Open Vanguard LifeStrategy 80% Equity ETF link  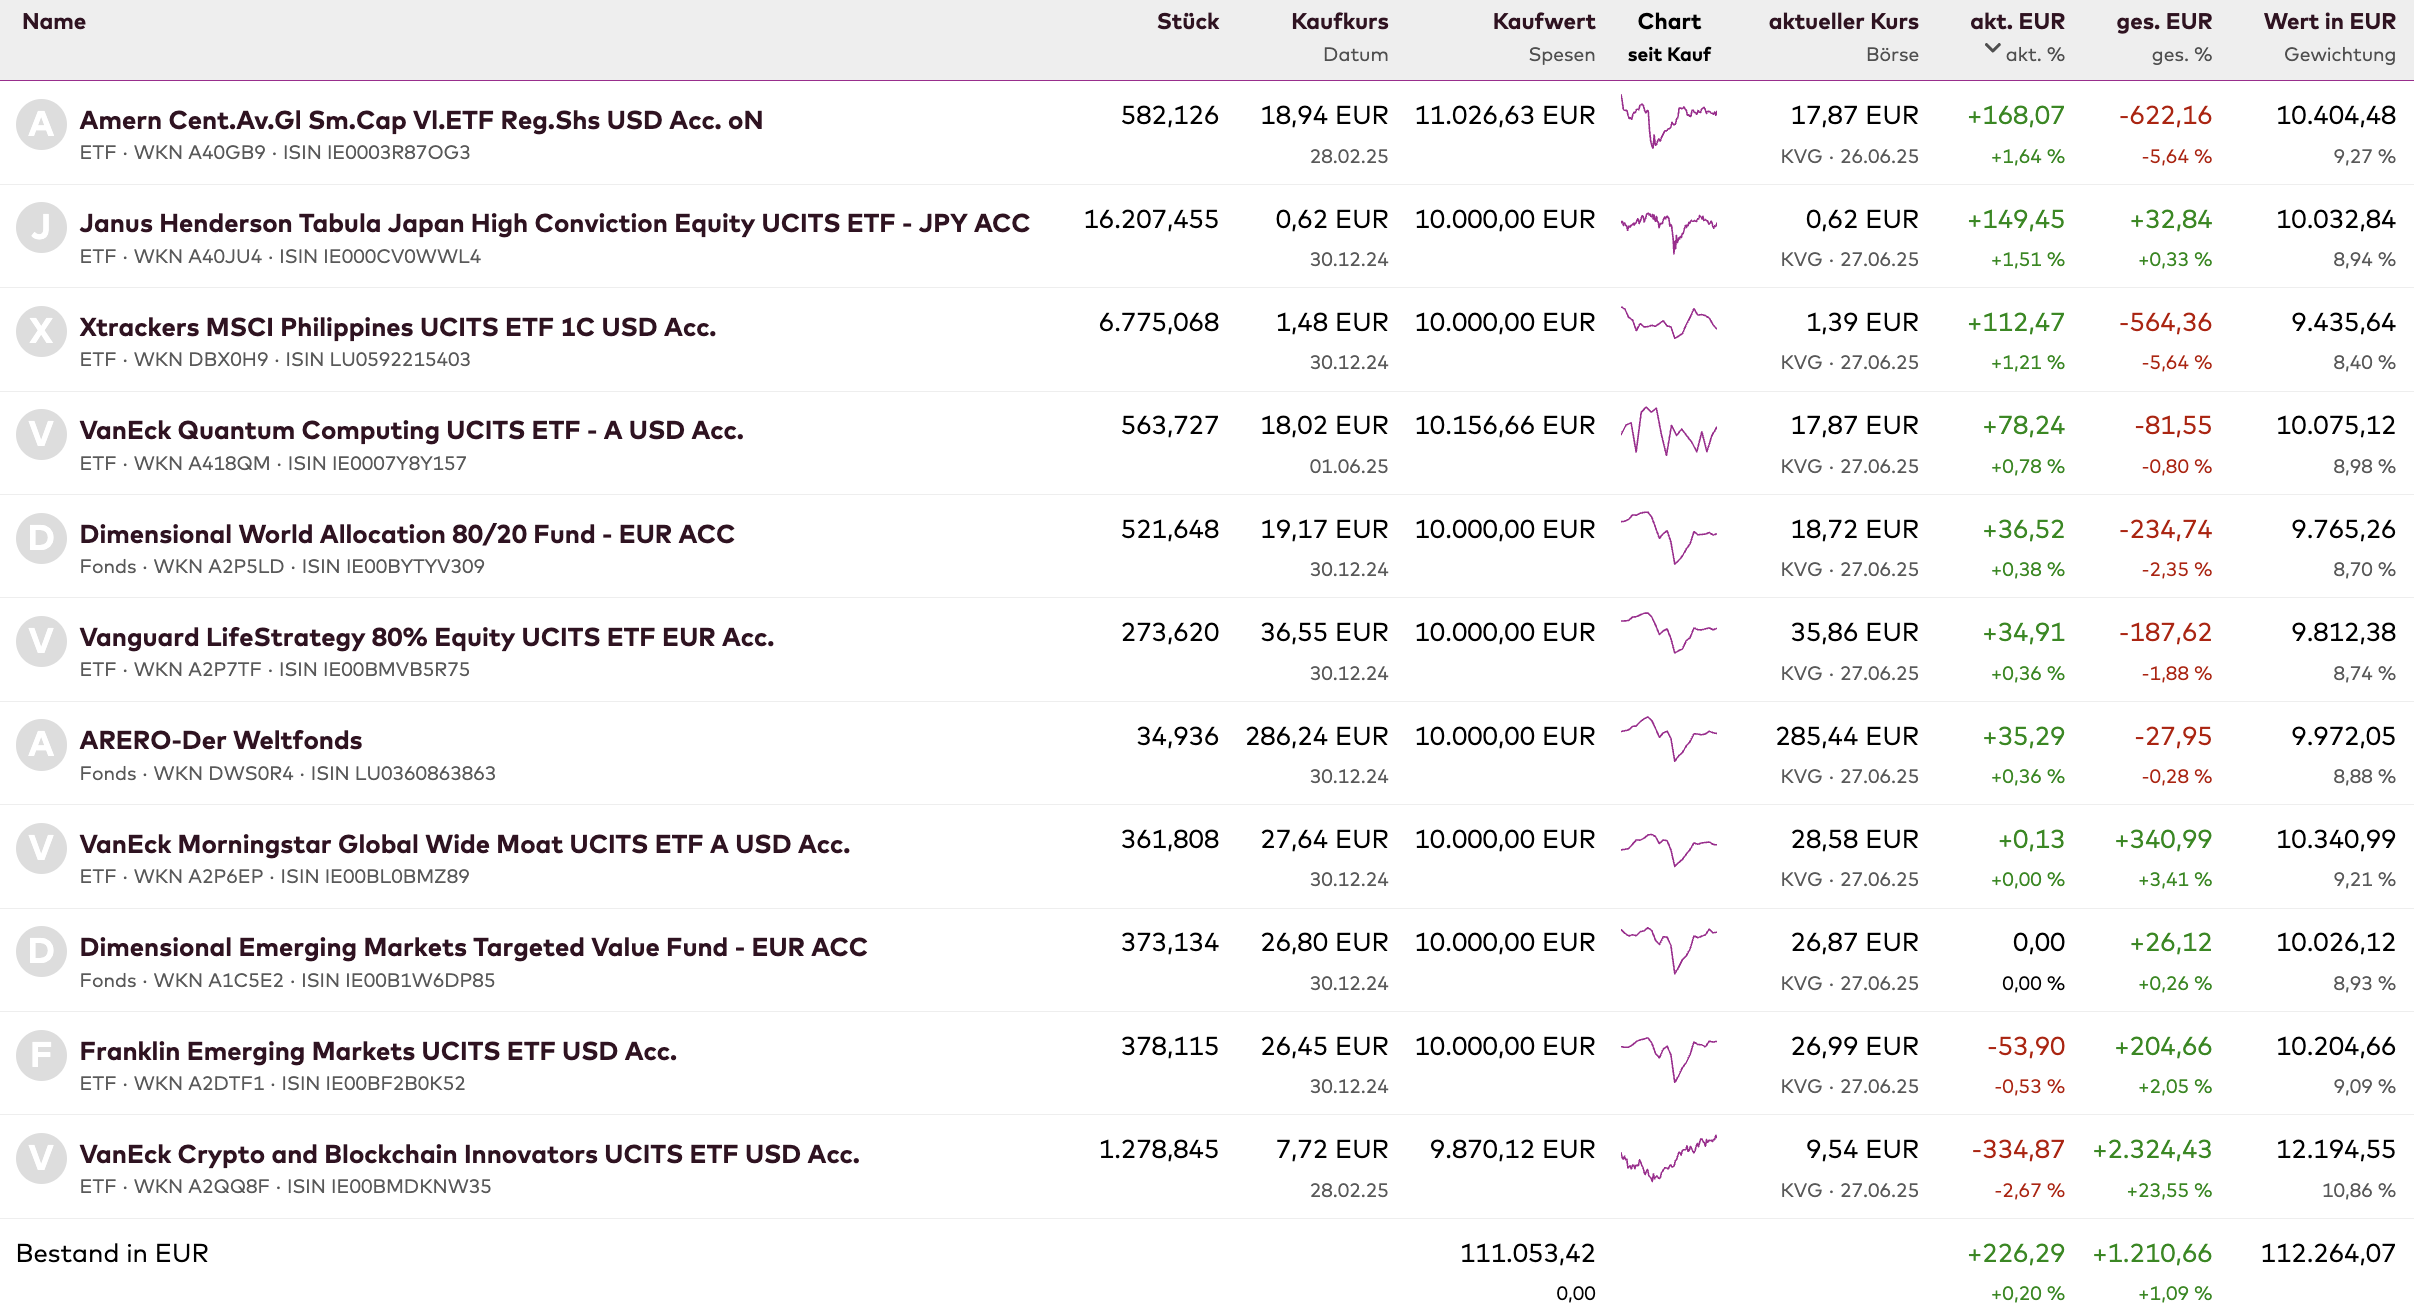tap(427, 637)
